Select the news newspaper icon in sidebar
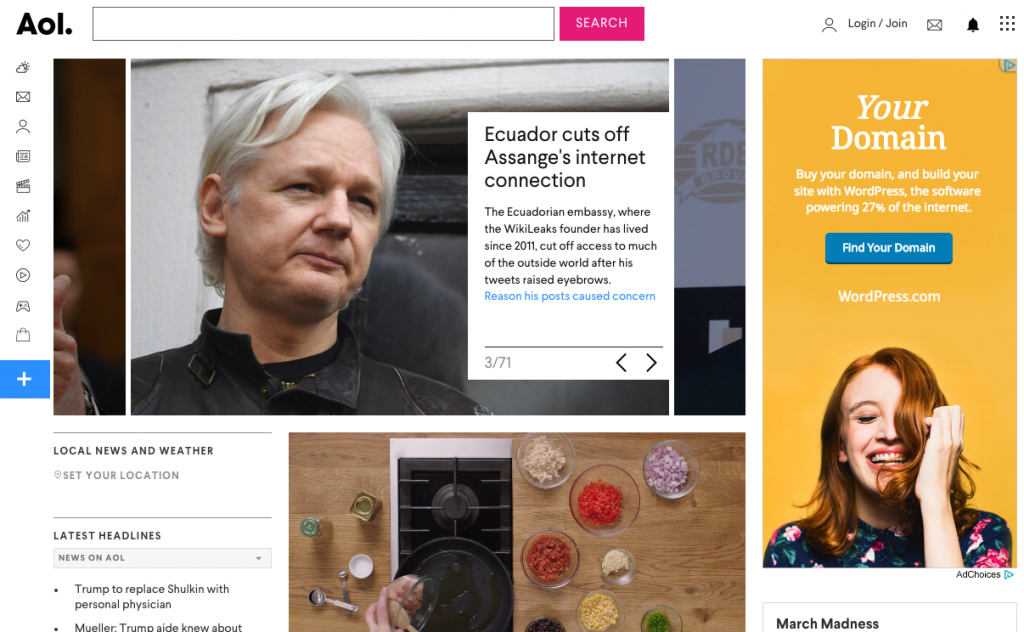 [x=23, y=156]
